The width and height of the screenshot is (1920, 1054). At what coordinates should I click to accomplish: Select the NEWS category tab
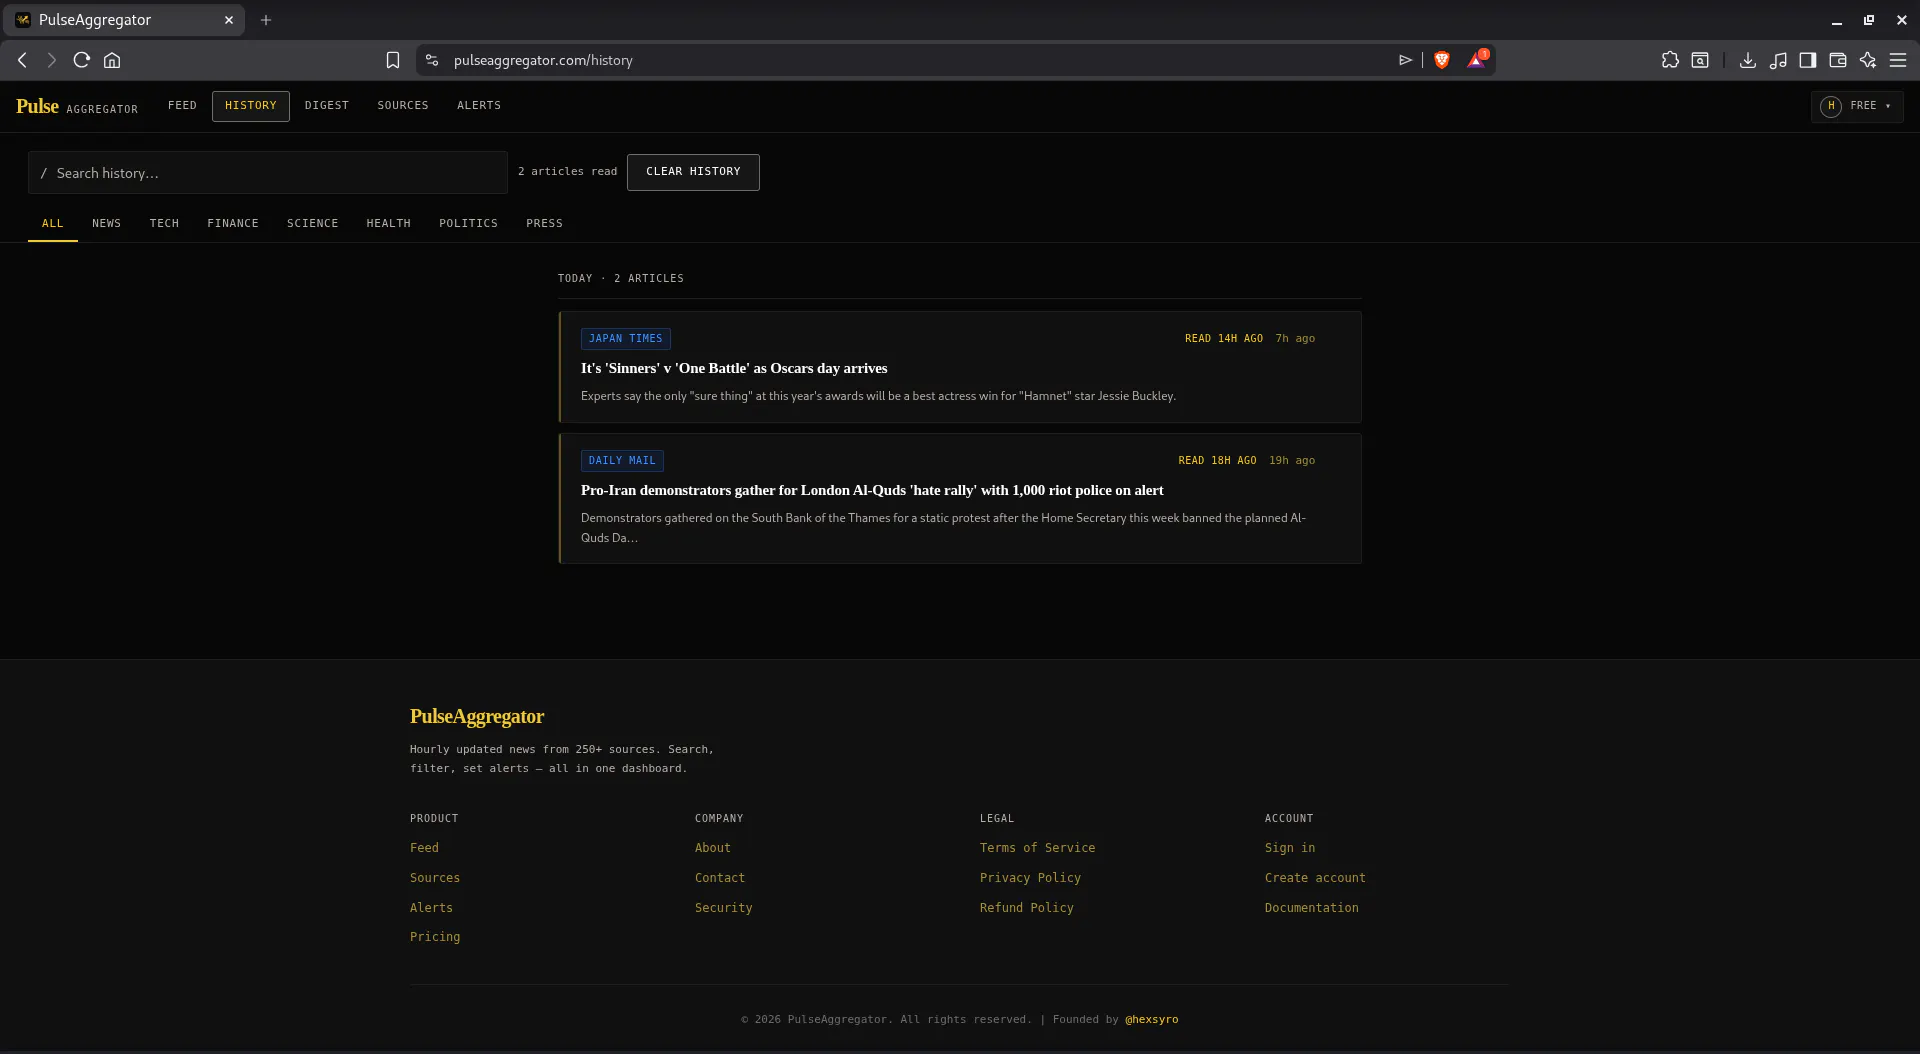tap(107, 223)
